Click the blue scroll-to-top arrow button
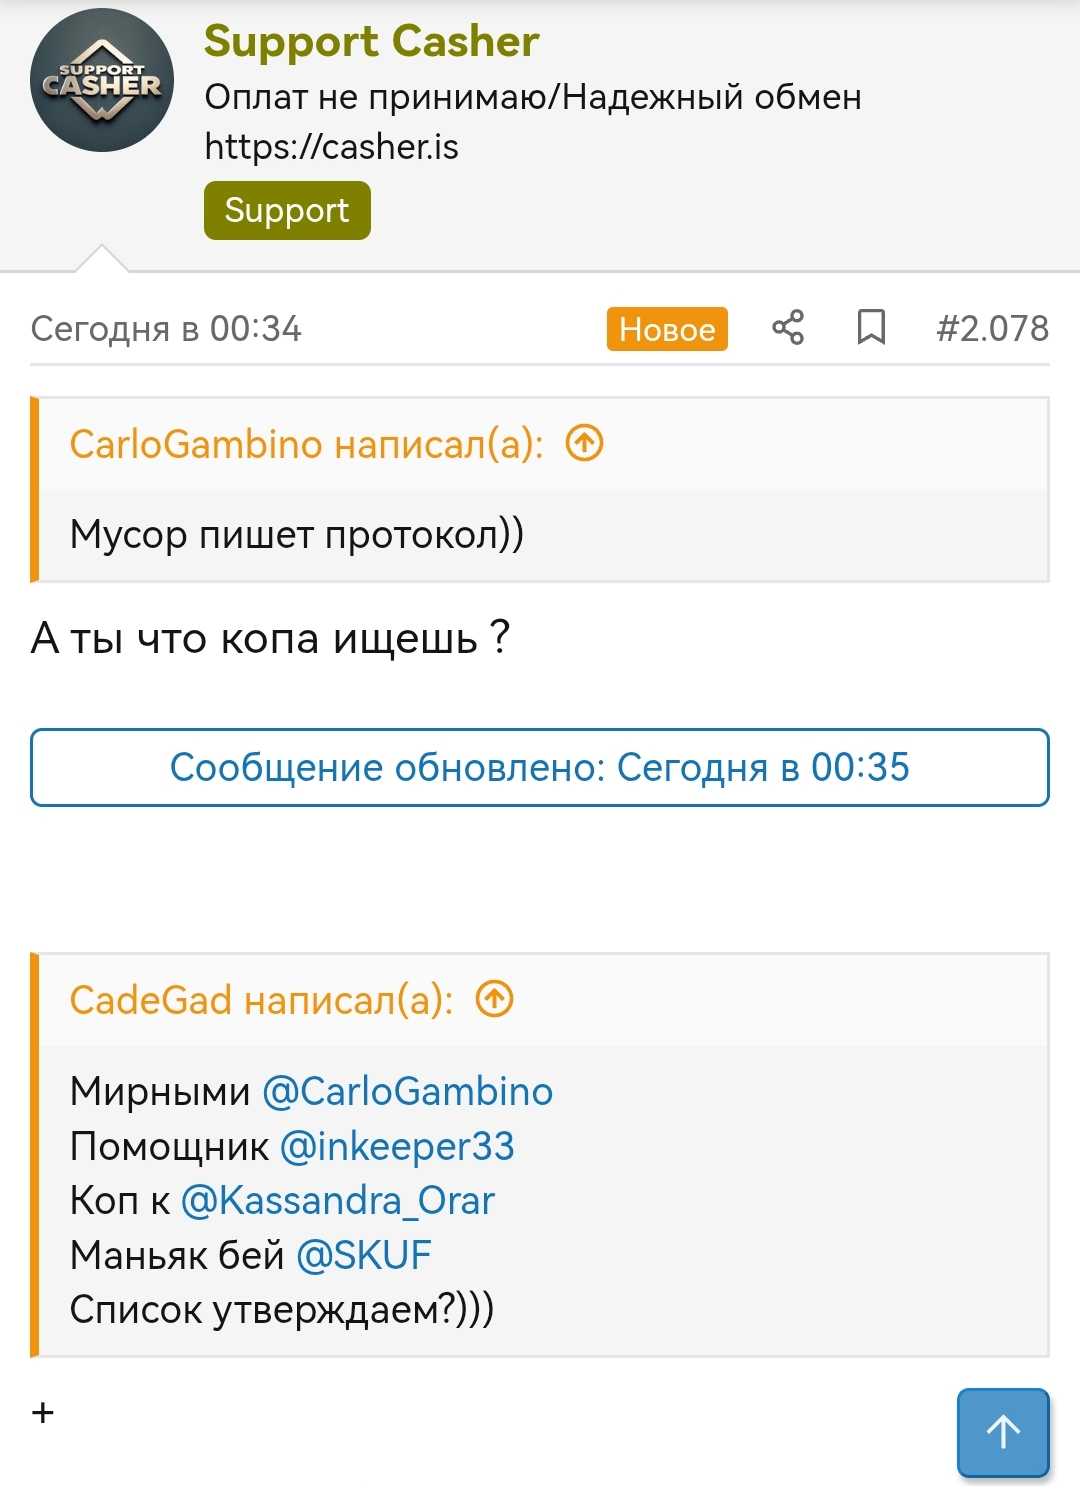The width and height of the screenshot is (1080, 1486). 1003,1432
